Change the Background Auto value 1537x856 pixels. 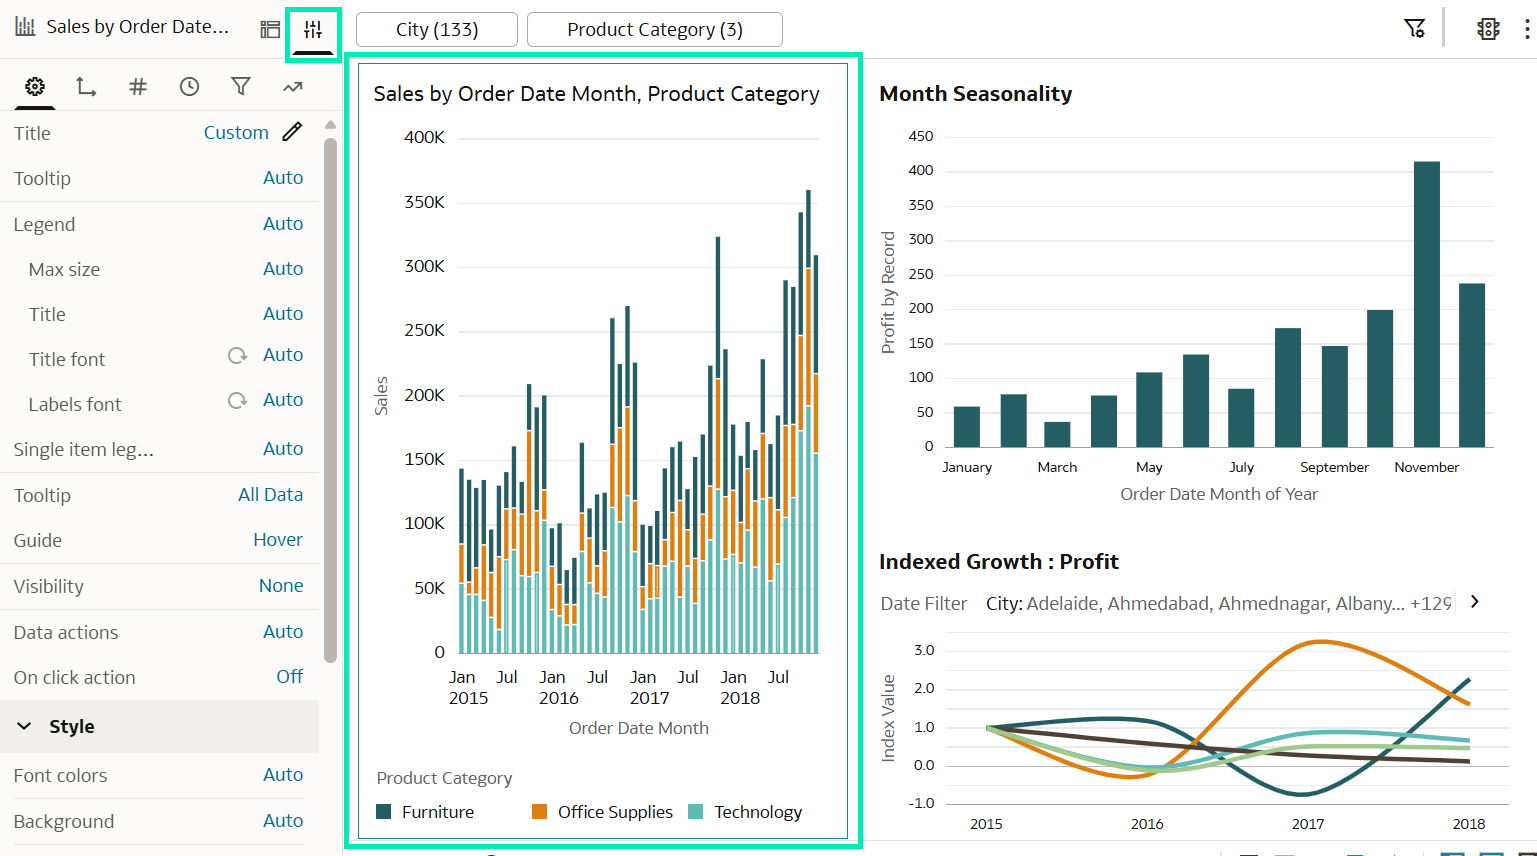[x=283, y=821]
